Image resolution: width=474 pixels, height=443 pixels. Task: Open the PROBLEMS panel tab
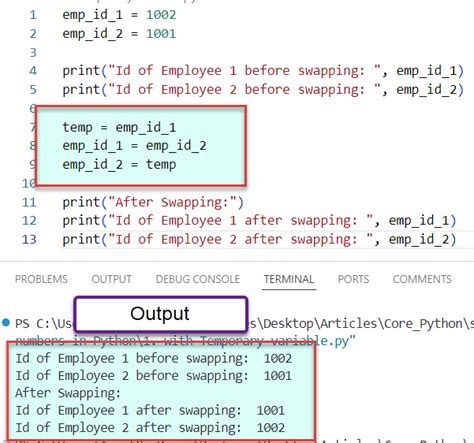click(41, 279)
